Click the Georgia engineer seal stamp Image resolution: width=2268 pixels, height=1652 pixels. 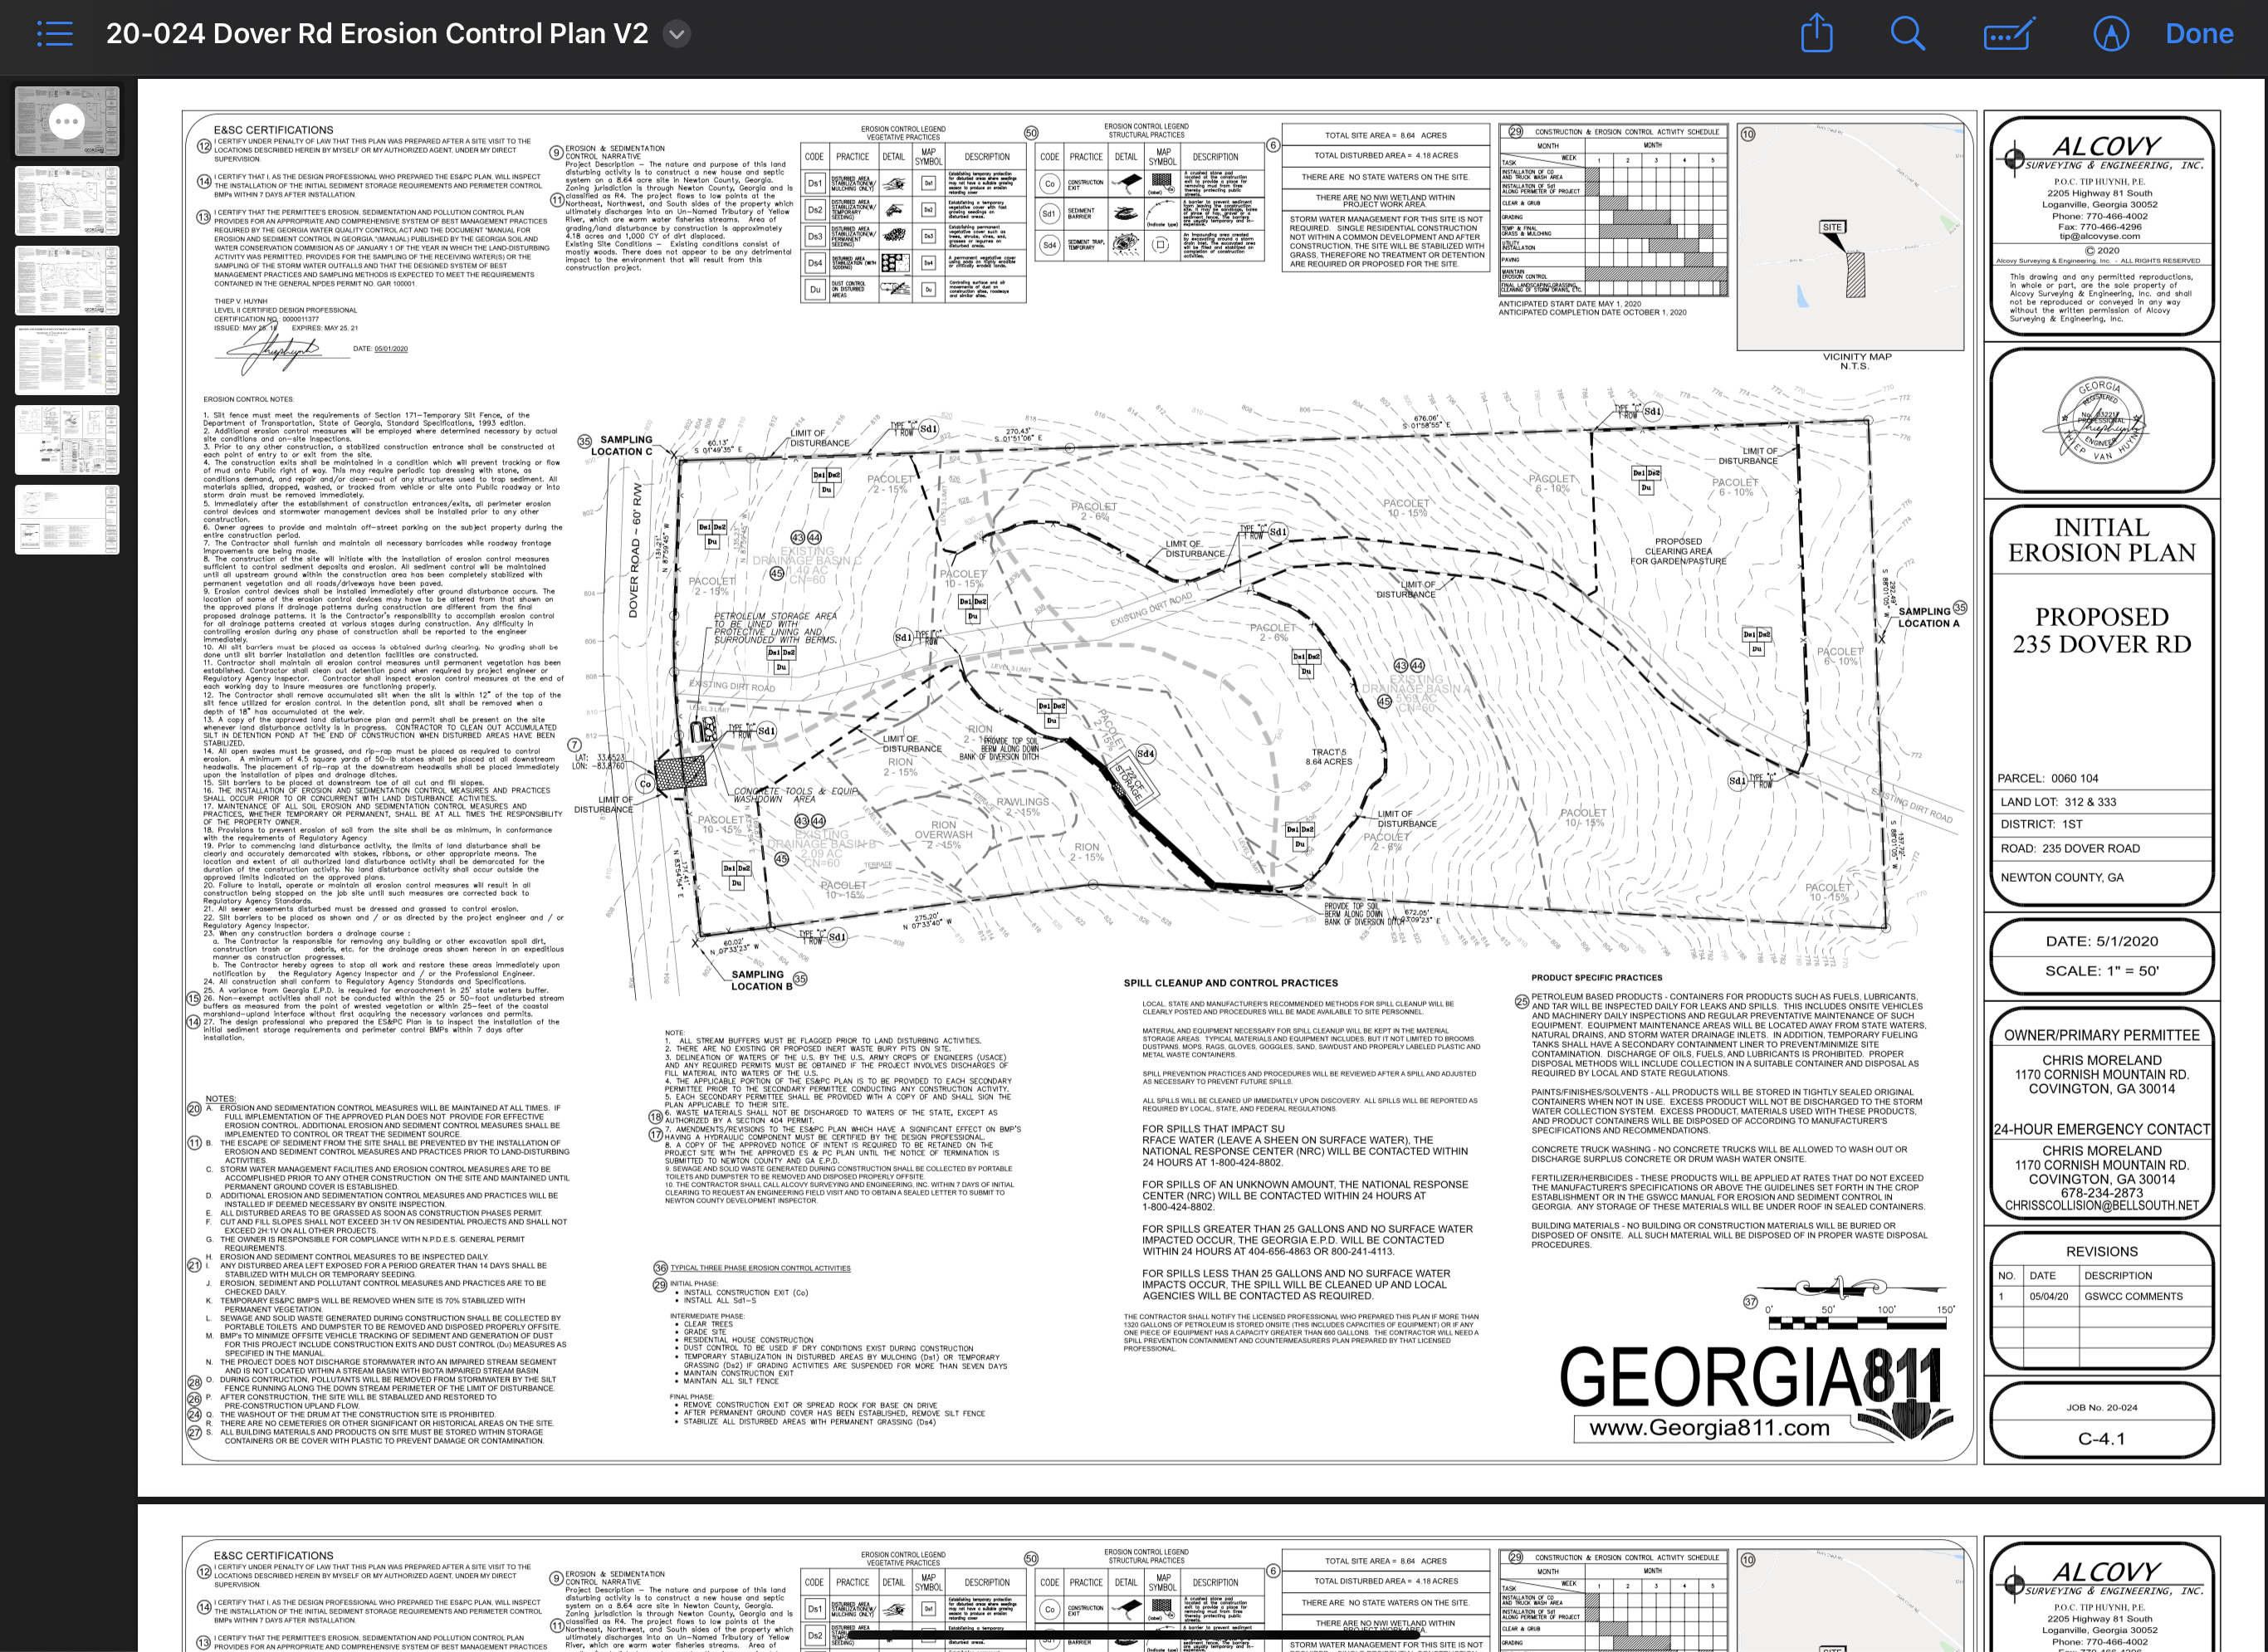tap(2101, 419)
